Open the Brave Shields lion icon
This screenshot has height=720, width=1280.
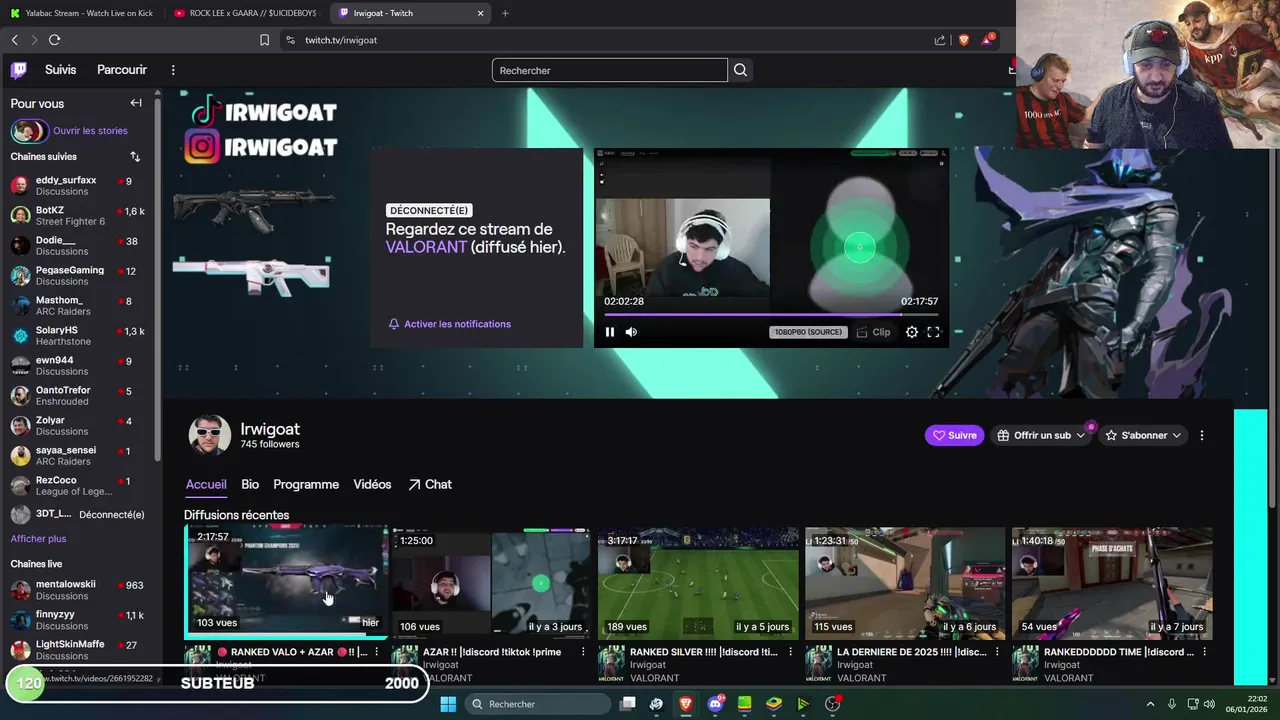[x=963, y=40]
